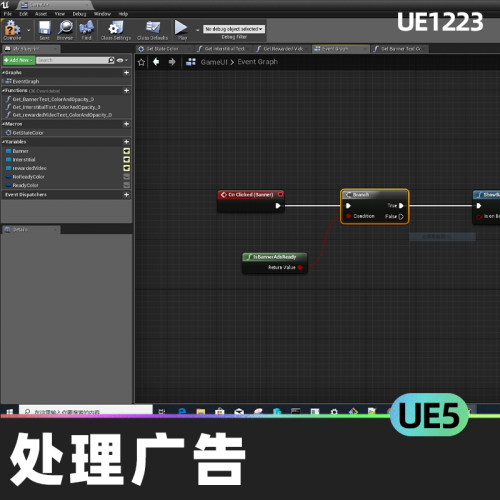Screen dimensions: 500x500
Task: Open the Asset menu
Action: pyautogui.click(x=41, y=14)
